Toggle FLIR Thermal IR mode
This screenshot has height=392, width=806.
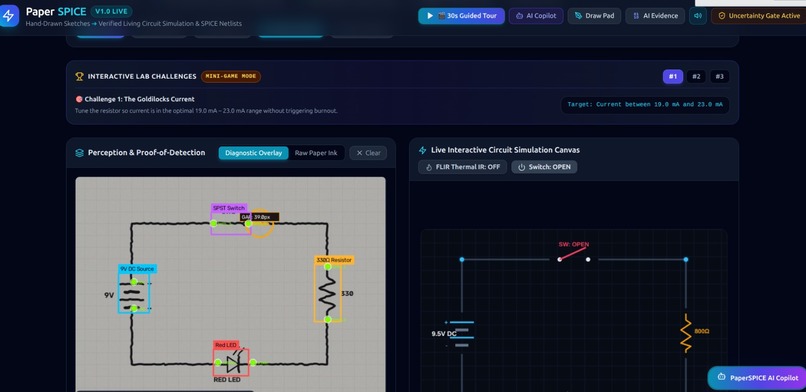pos(462,167)
